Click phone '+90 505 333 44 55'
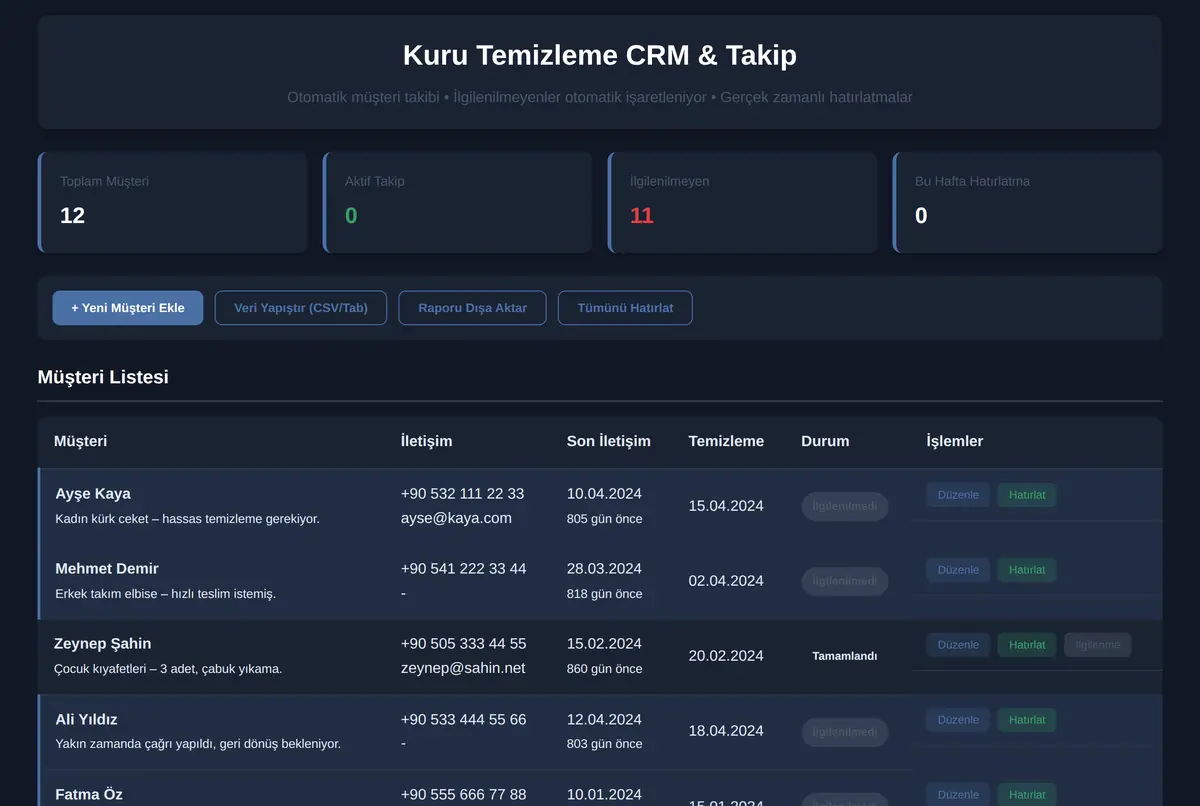Viewport: 1200px width, 806px height. (463, 643)
